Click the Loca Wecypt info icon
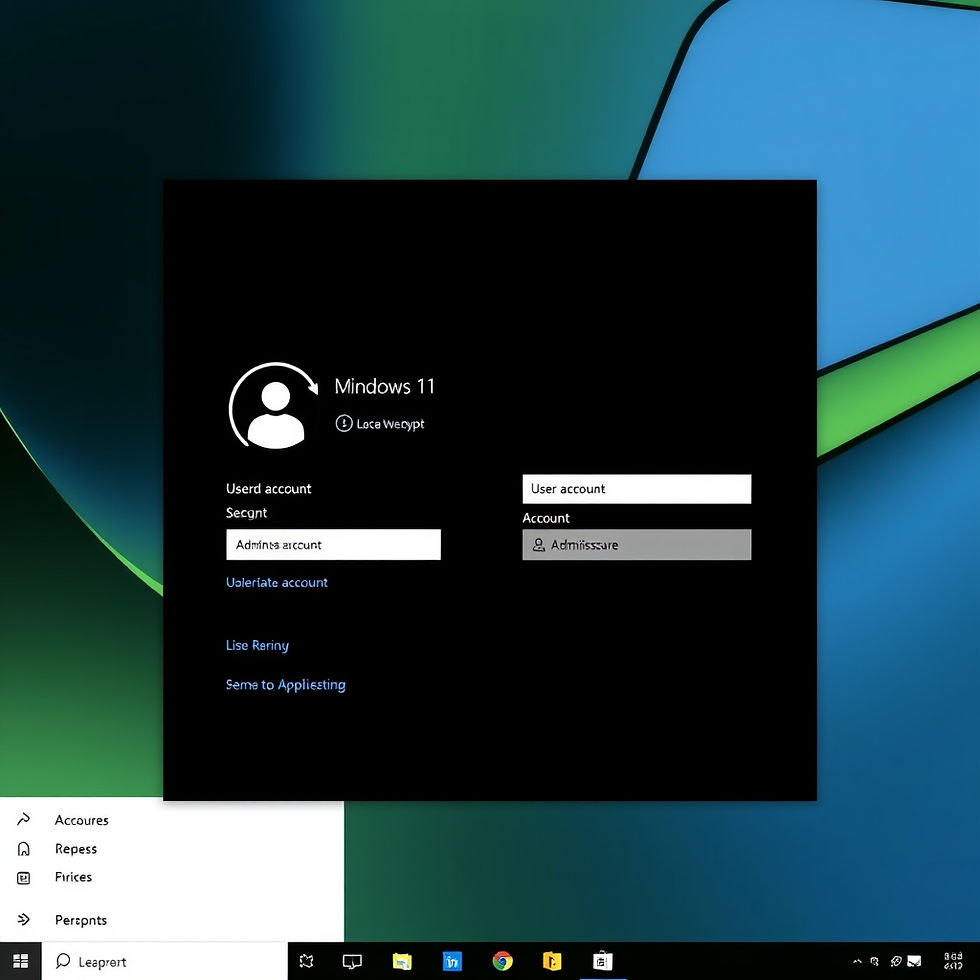This screenshot has height=980, width=980. 342,424
